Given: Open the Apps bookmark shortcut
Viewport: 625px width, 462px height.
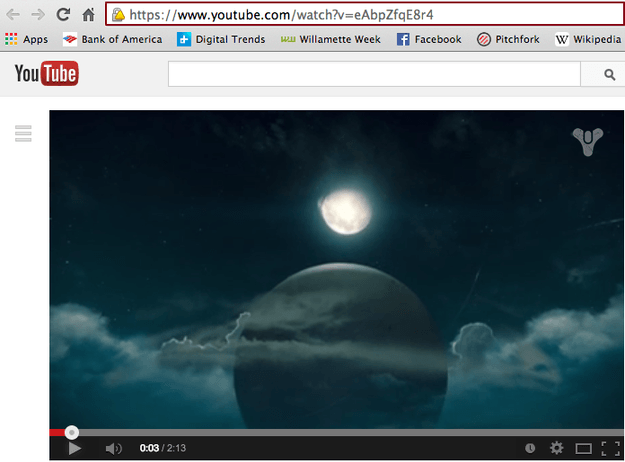Looking at the screenshot, I should point(26,39).
